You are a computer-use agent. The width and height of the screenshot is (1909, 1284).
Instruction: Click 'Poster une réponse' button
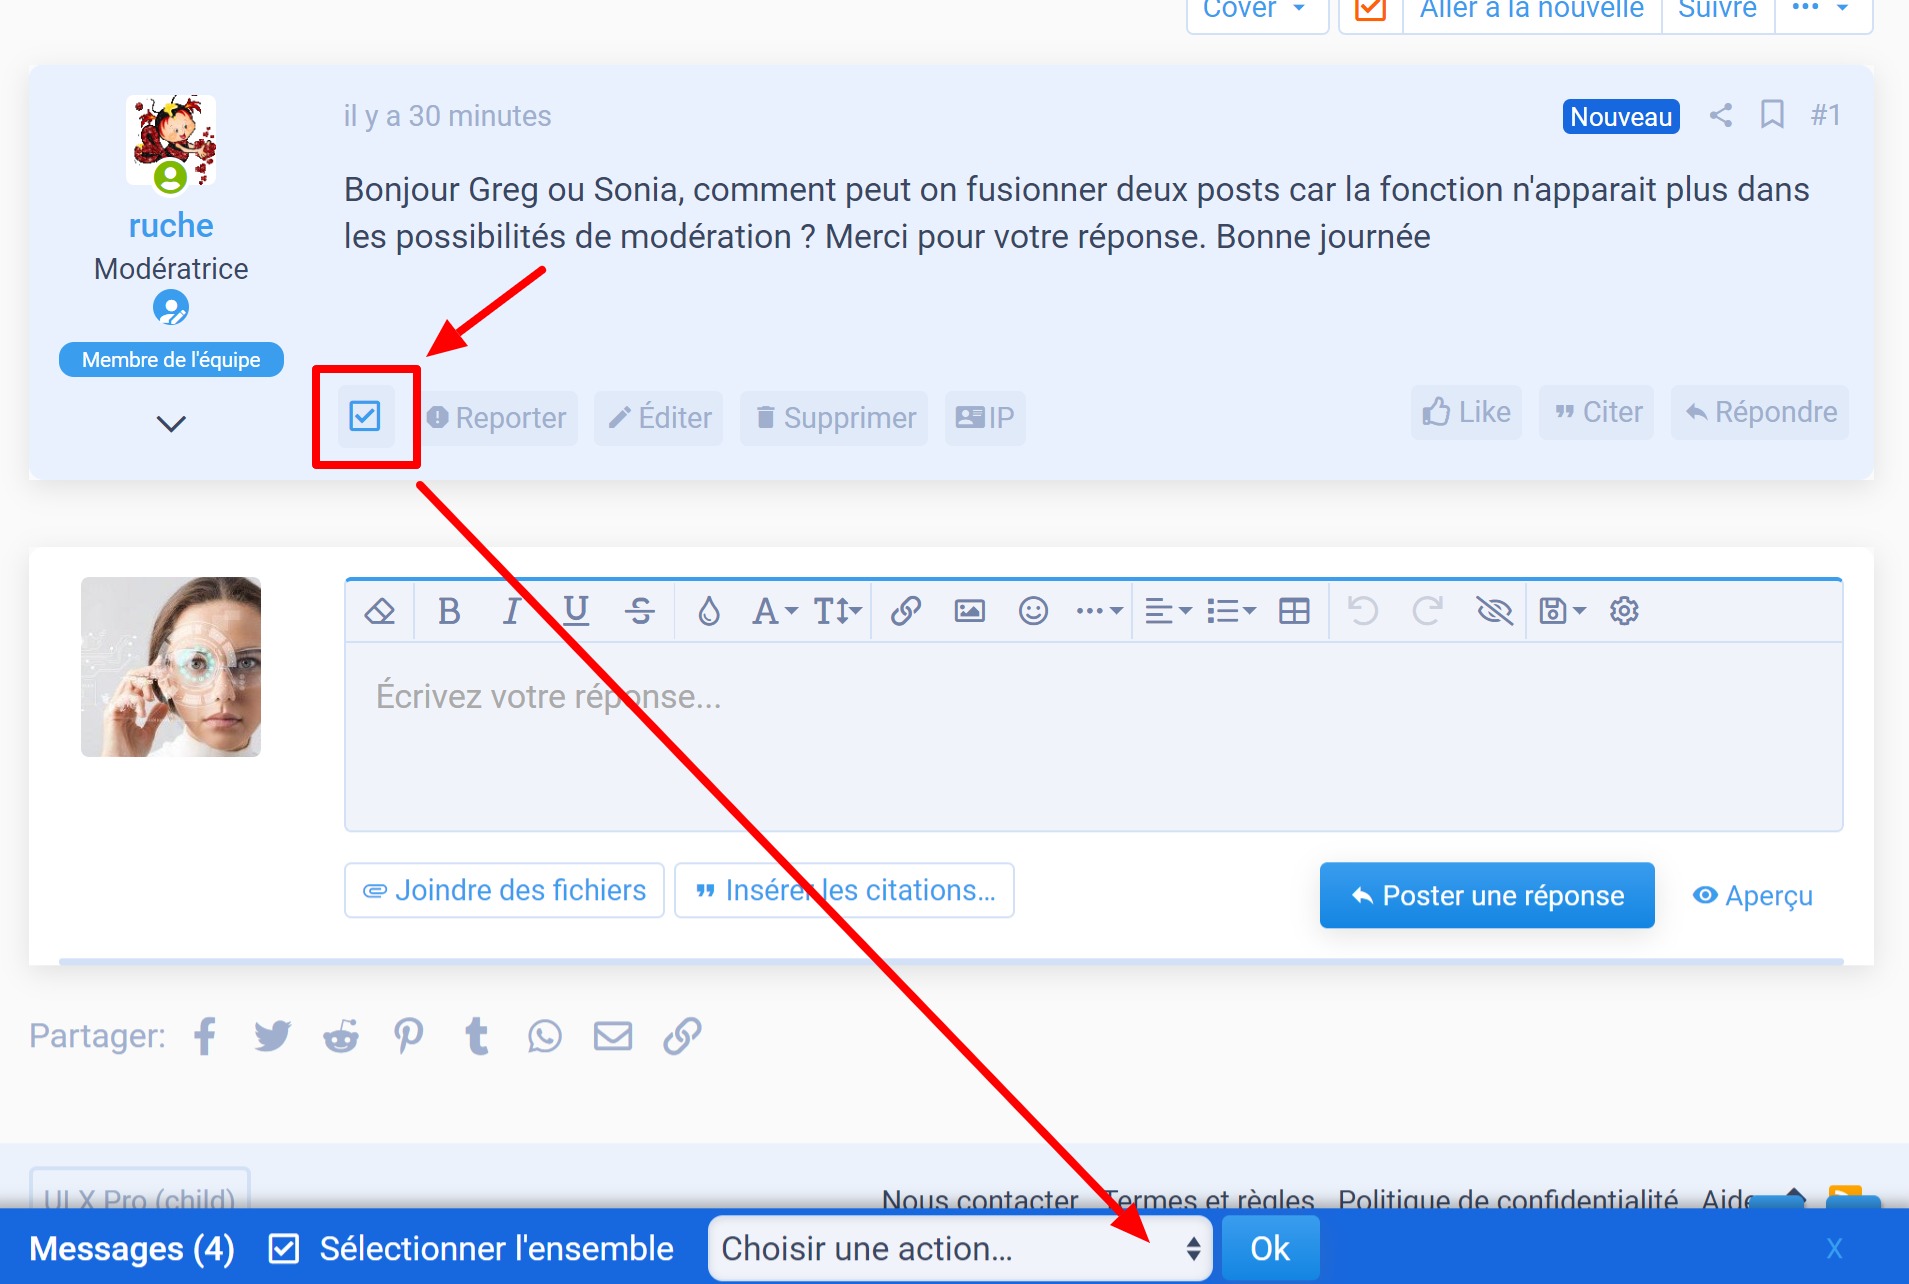(1486, 895)
